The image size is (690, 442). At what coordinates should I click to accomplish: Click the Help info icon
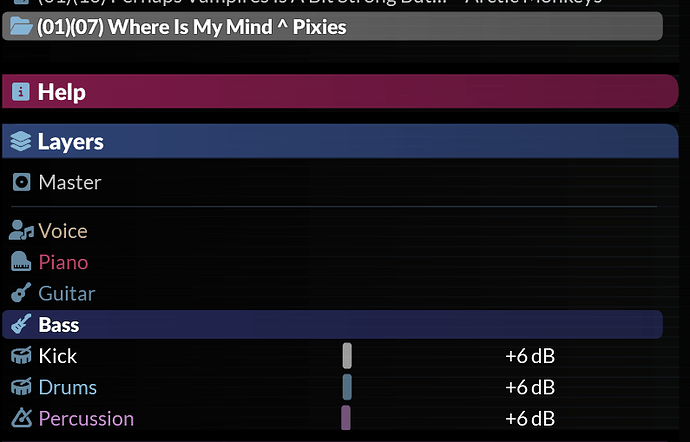coord(21,92)
